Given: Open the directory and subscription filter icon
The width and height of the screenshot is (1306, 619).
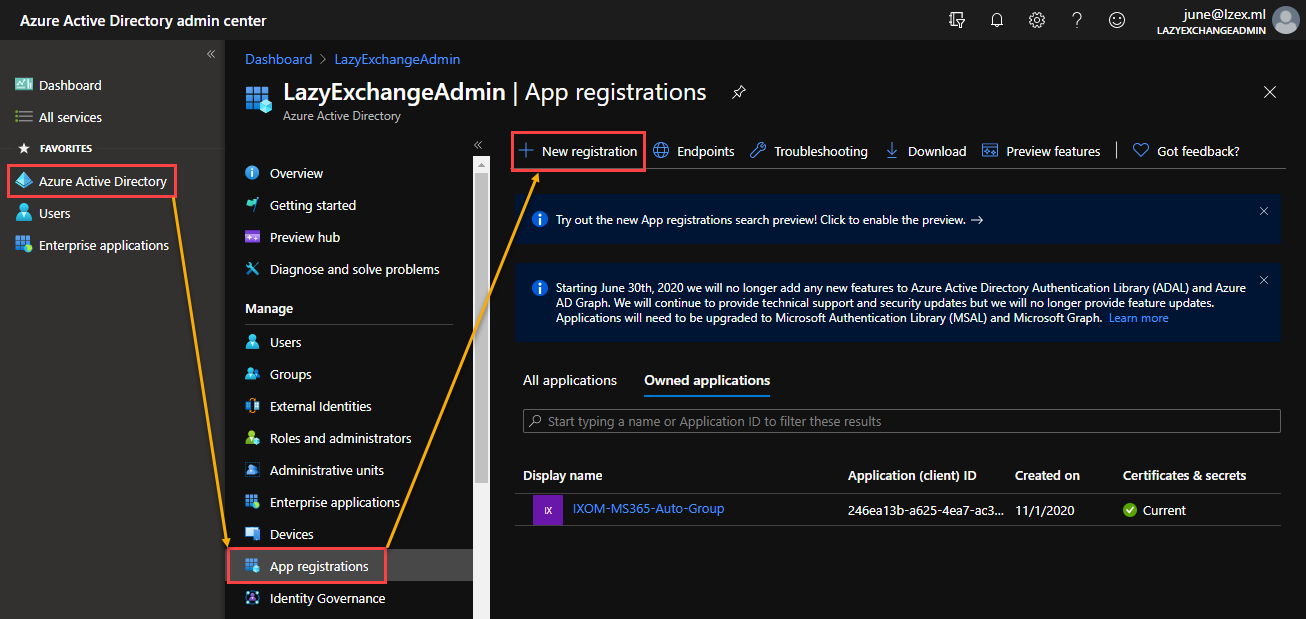Looking at the screenshot, I should [957, 20].
